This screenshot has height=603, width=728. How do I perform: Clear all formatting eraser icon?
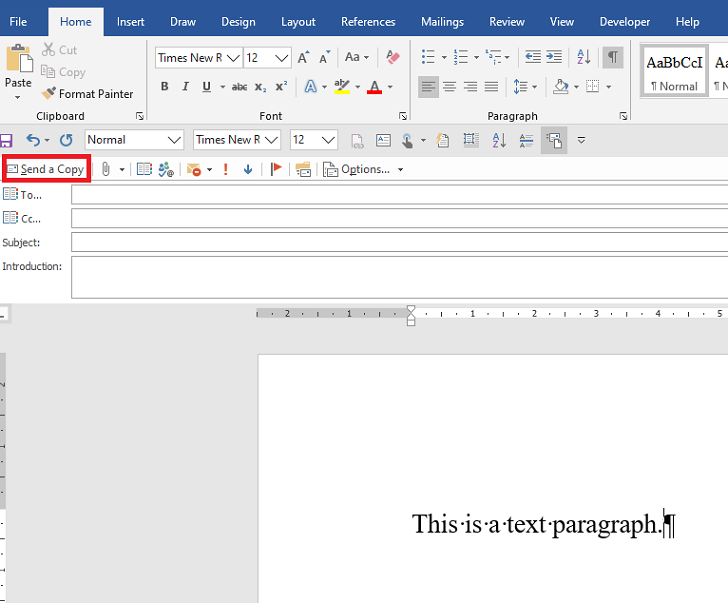(393, 58)
